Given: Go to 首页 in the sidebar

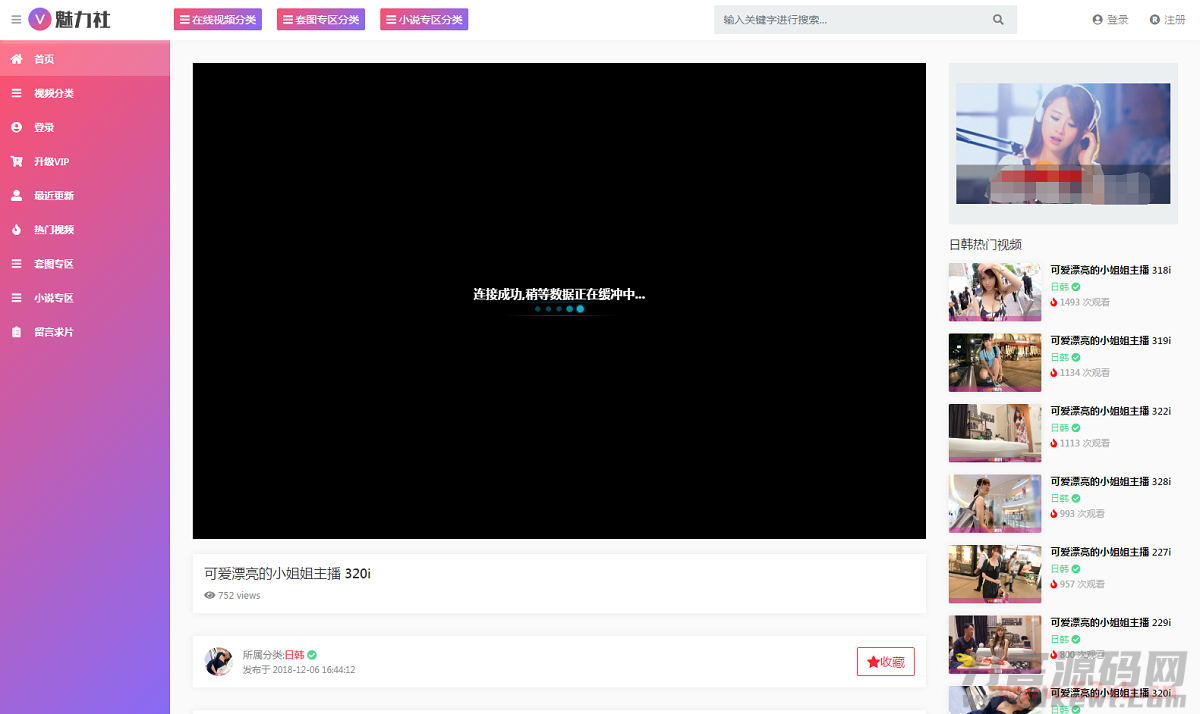Looking at the screenshot, I should coord(44,59).
